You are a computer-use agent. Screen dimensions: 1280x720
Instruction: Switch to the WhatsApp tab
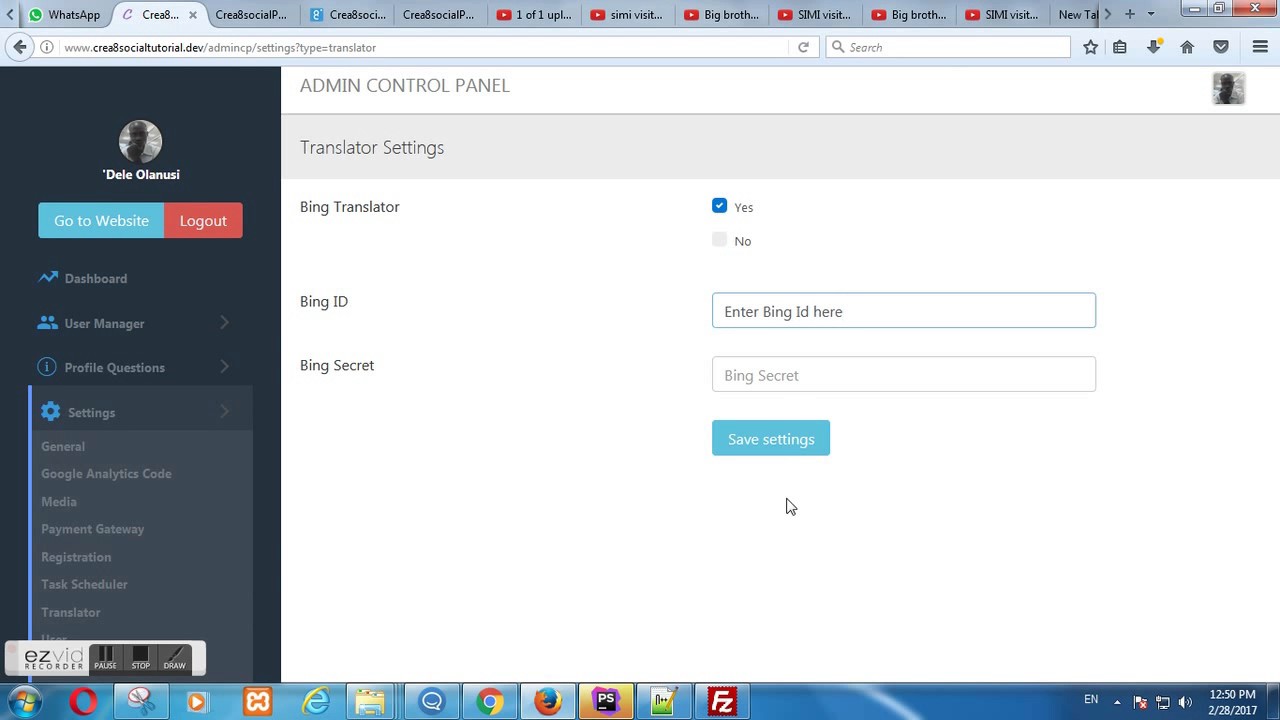coord(65,14)
